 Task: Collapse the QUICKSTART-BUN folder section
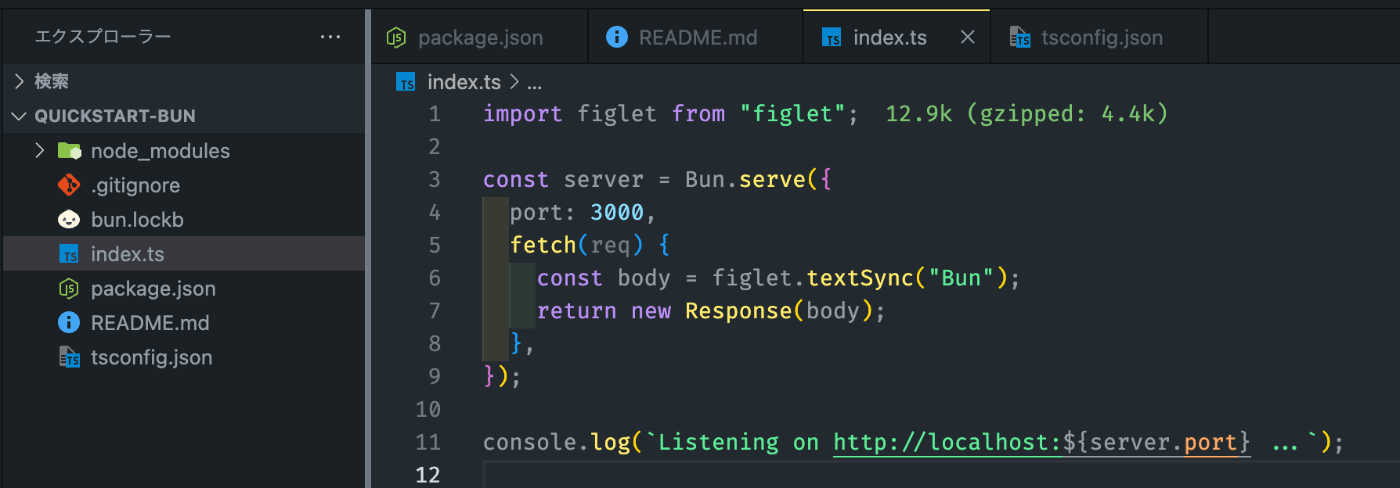pyautogui.click(x=183, y=116)
